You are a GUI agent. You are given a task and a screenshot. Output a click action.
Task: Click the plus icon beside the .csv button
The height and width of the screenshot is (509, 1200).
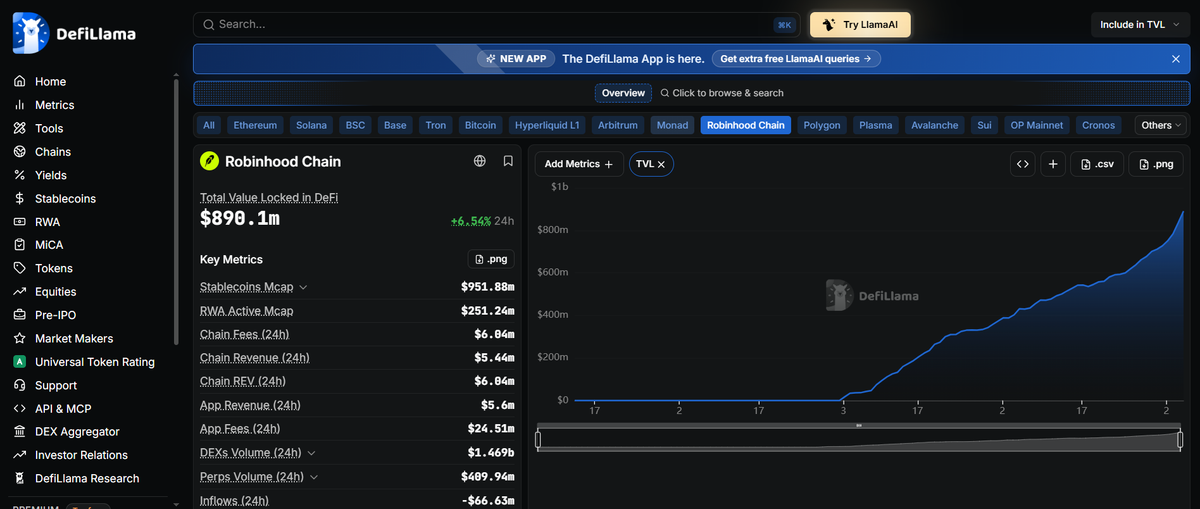[1053, 164]
